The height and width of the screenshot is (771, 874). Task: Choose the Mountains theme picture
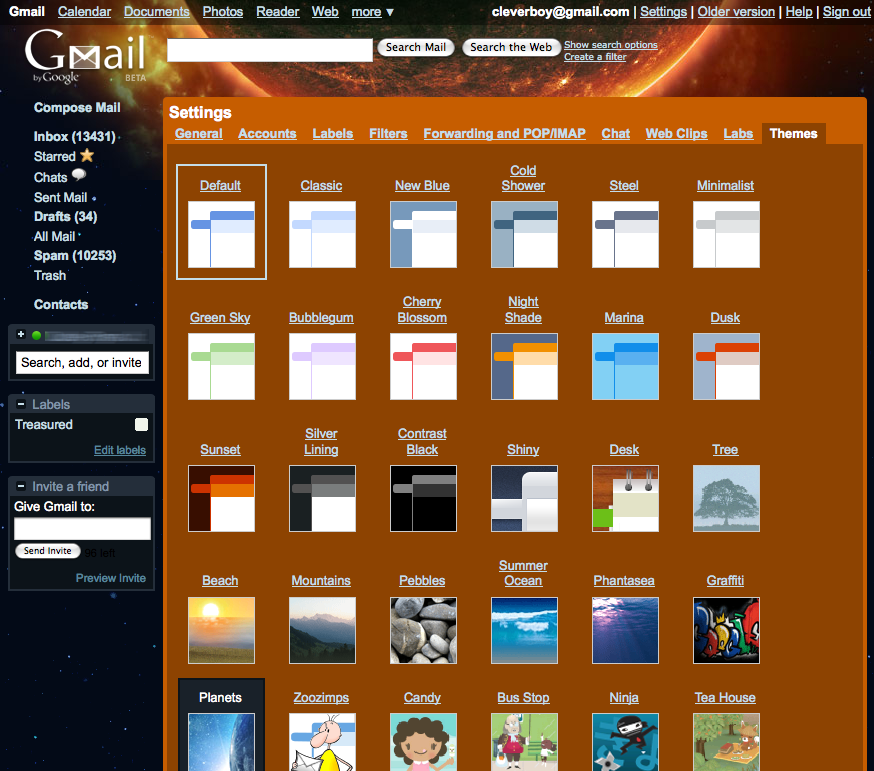pyautogui.click(x=322, y=631)
